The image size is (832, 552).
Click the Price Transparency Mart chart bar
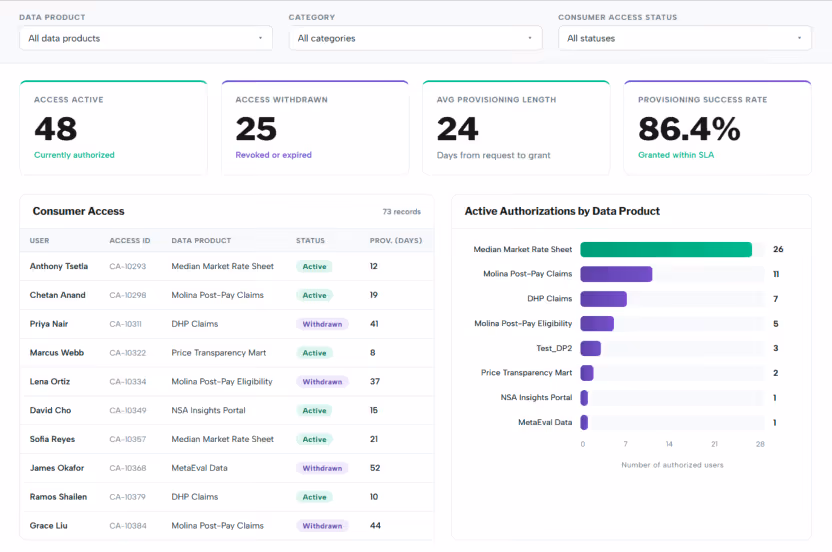pos(587,373)
